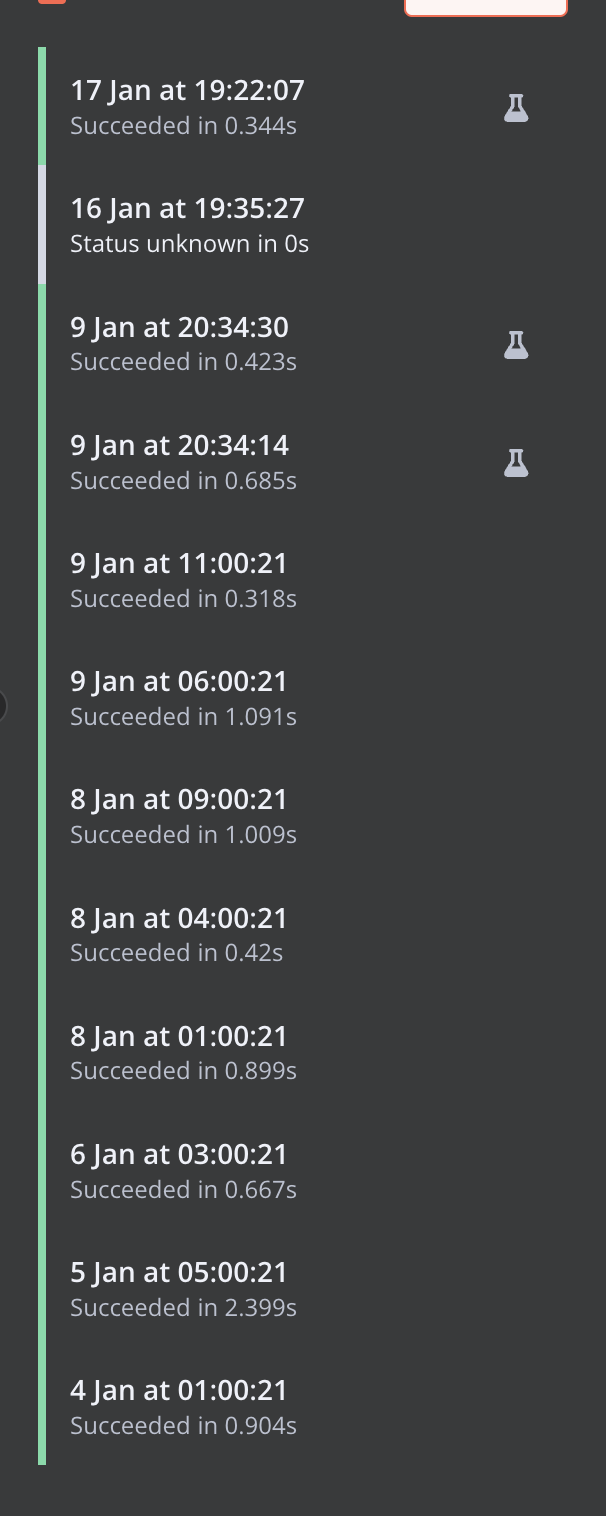Select execution that succeeded in 1.009s
The image size is (606, 1516).
[x=183, y=815]
